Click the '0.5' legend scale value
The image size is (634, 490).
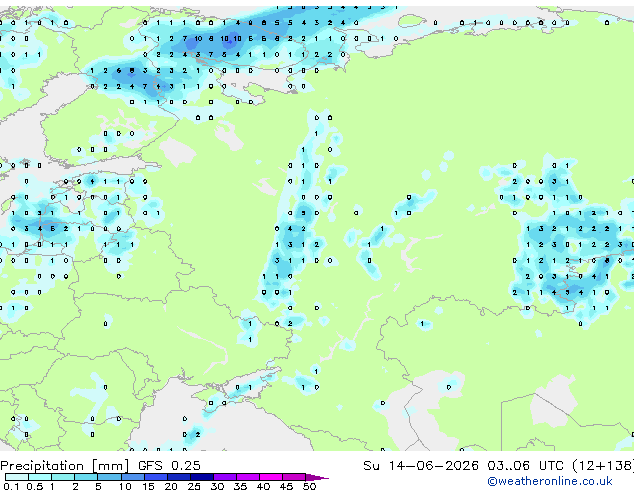[x=35, y=486]
